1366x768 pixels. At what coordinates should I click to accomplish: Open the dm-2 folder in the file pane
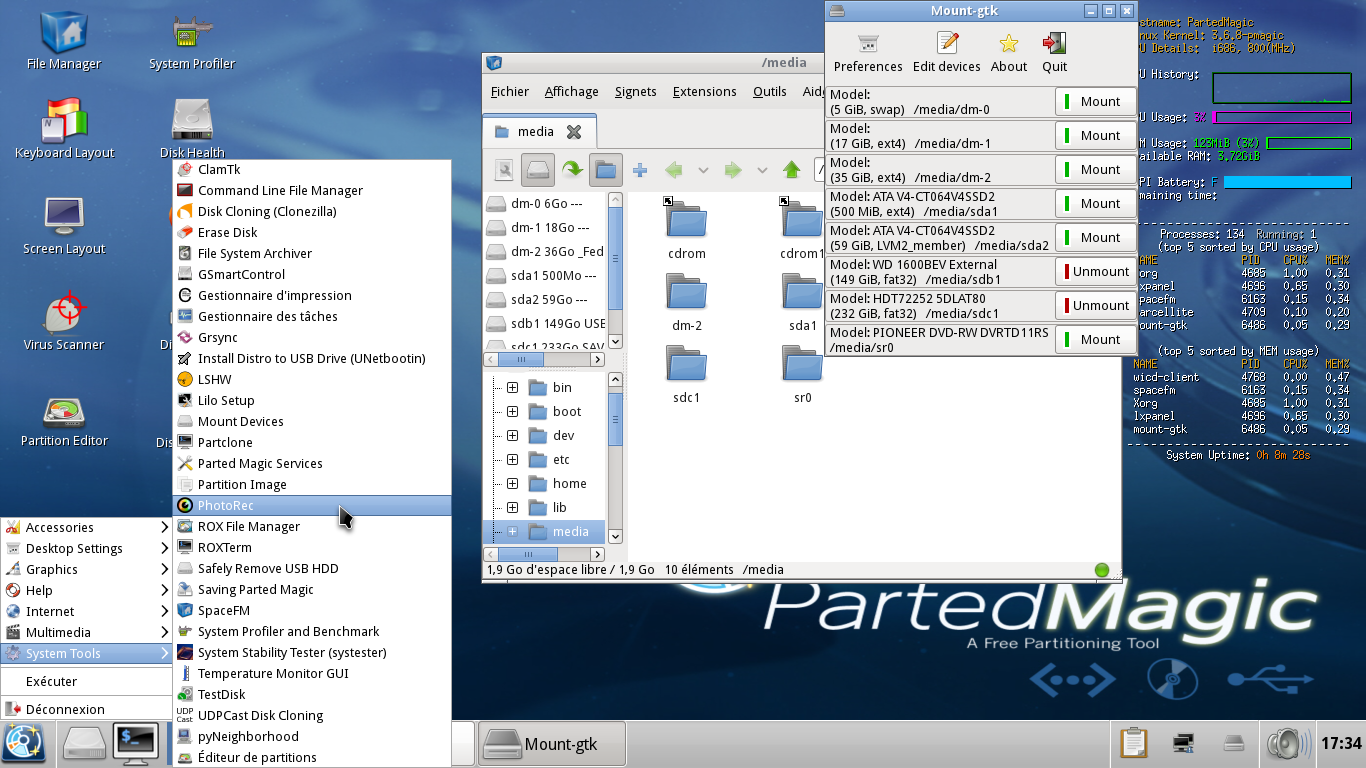click(687, 291)
